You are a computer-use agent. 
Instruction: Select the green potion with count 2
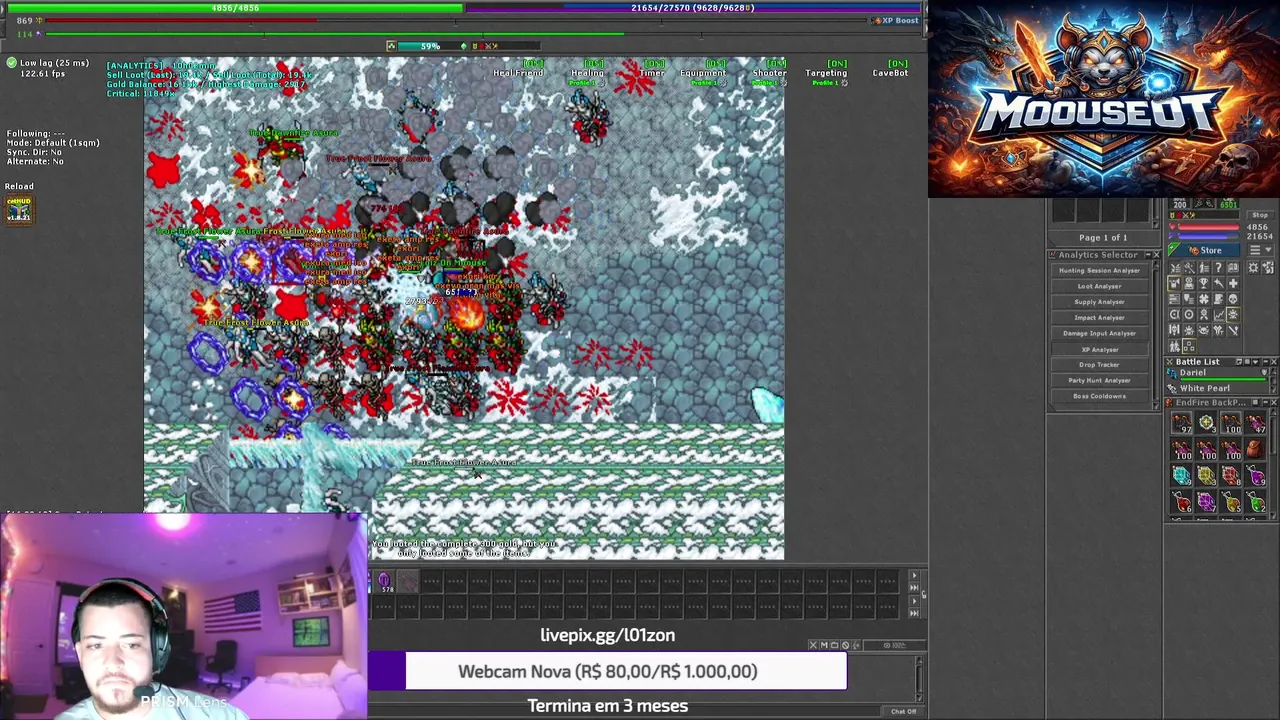(x=1256, y=503)
